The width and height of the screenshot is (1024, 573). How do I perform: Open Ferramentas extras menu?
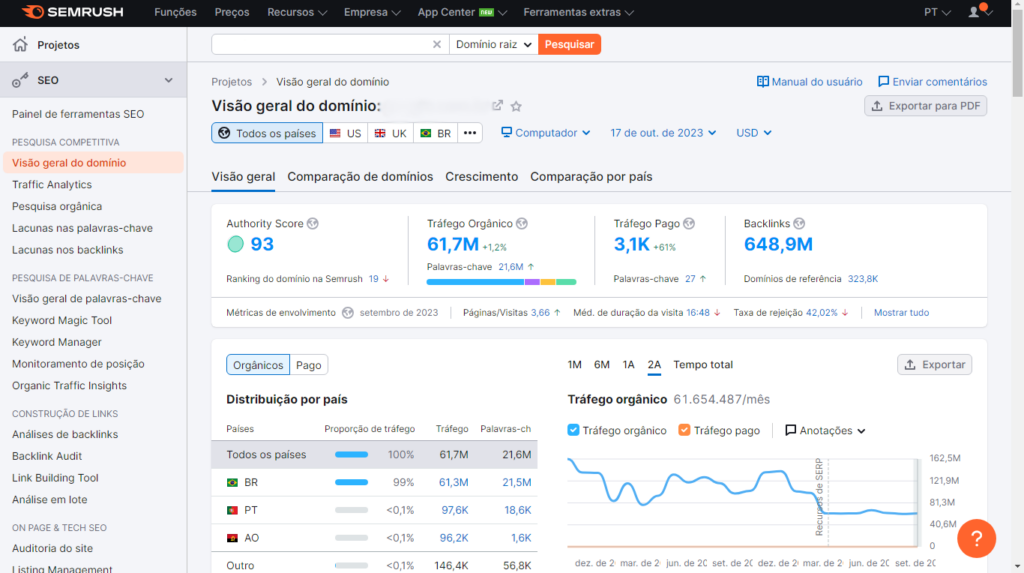[x=579, y=12]
